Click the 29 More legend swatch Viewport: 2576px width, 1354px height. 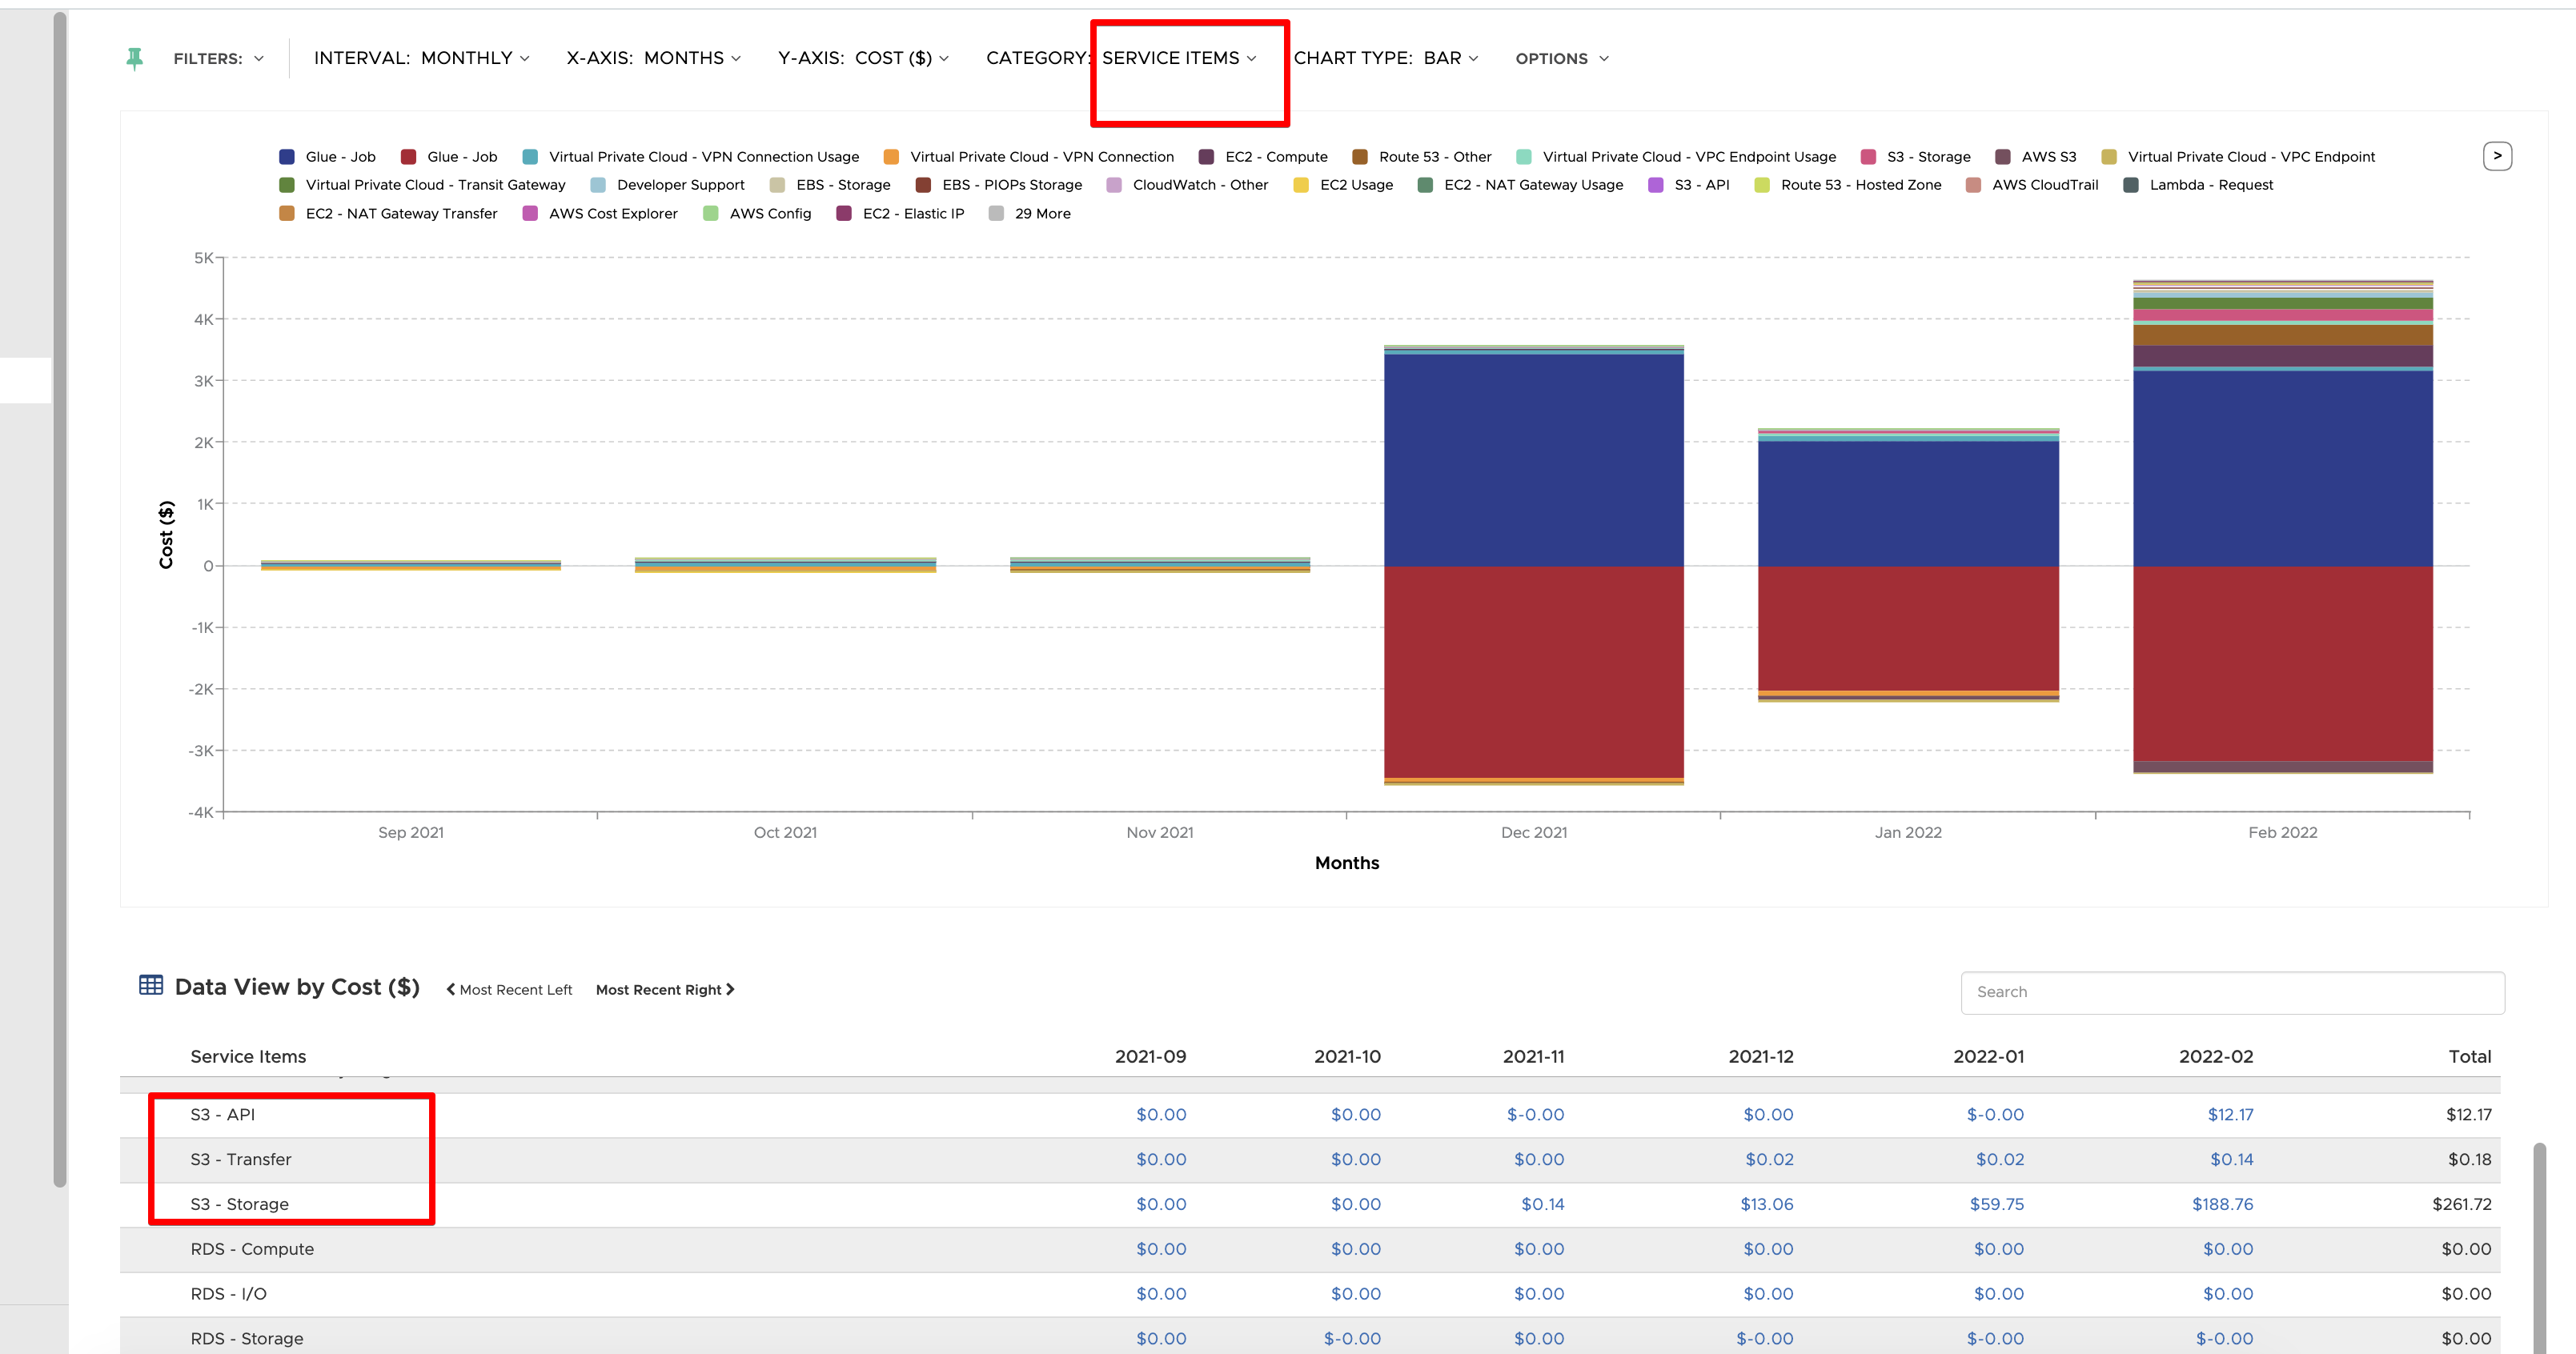[996, 214]
